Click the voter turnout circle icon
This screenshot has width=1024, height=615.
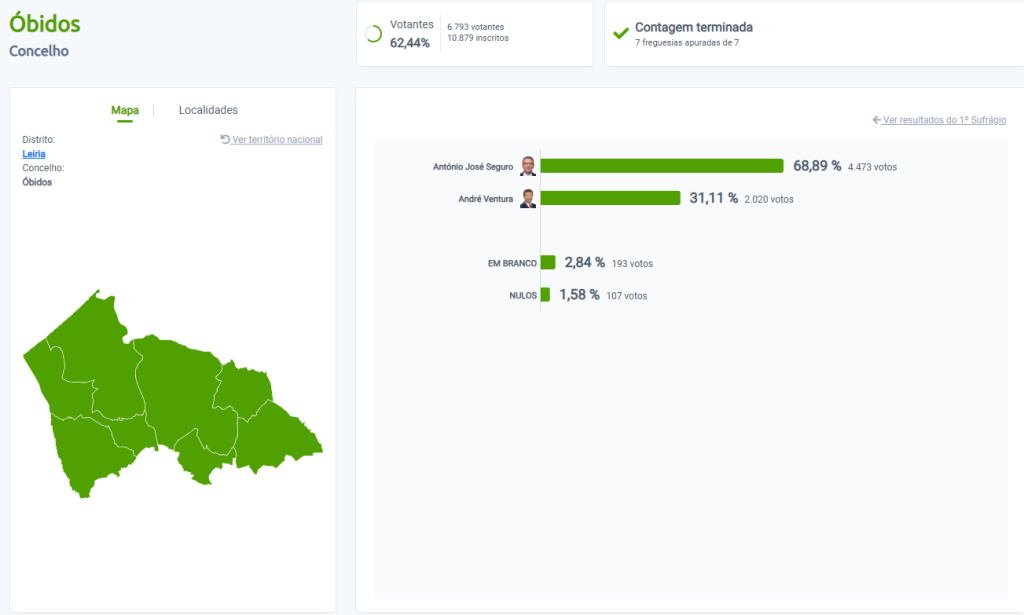coord(374,34)
